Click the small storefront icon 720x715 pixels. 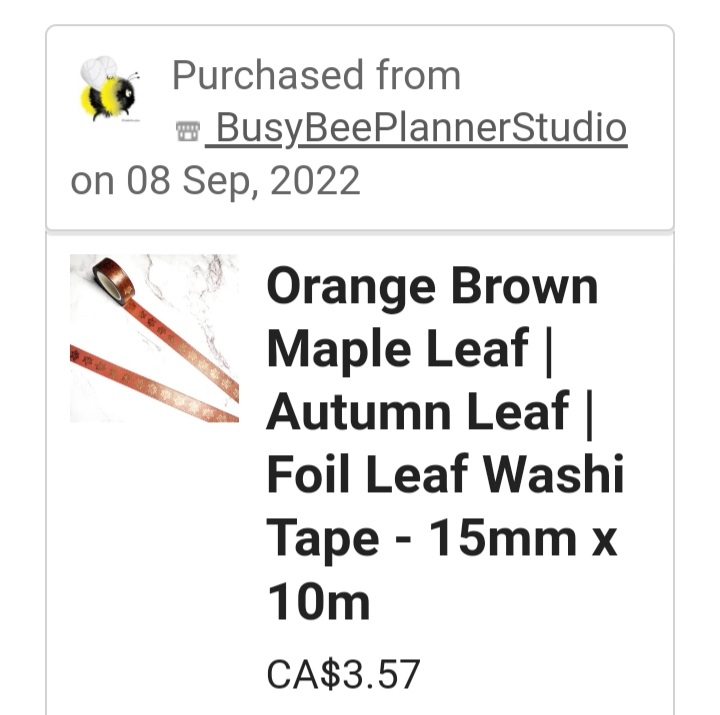pyautogui.click(x=188, y=130)
